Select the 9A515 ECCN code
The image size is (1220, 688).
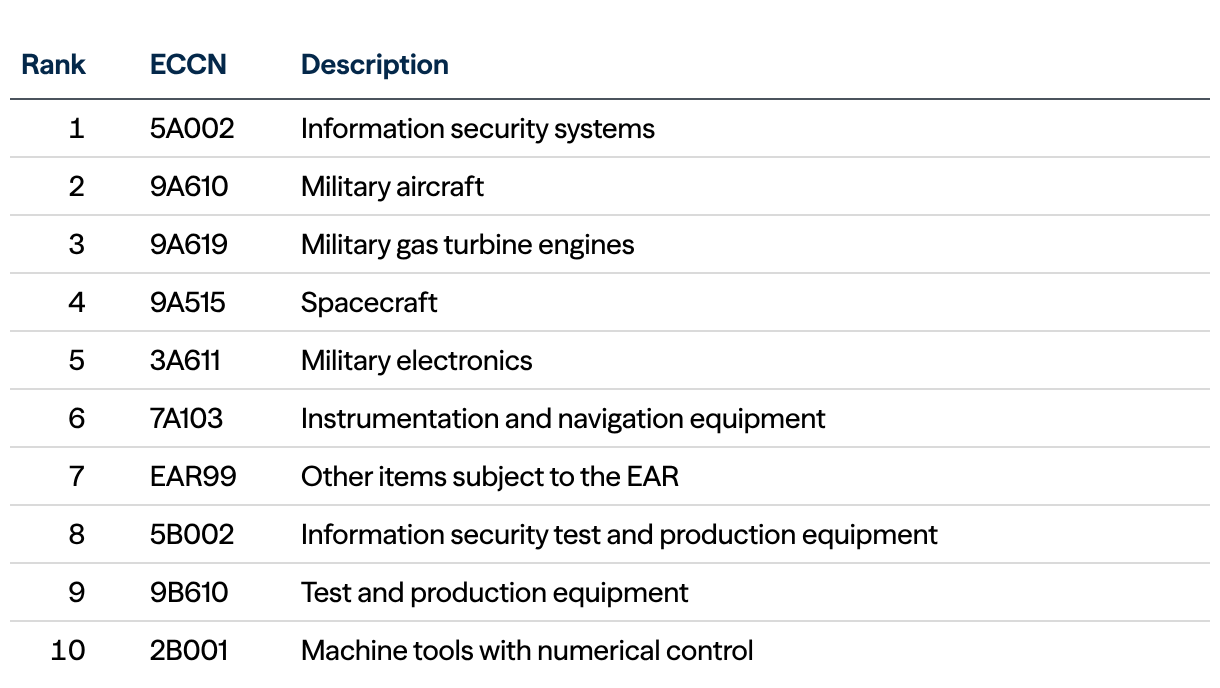point(188,303)
